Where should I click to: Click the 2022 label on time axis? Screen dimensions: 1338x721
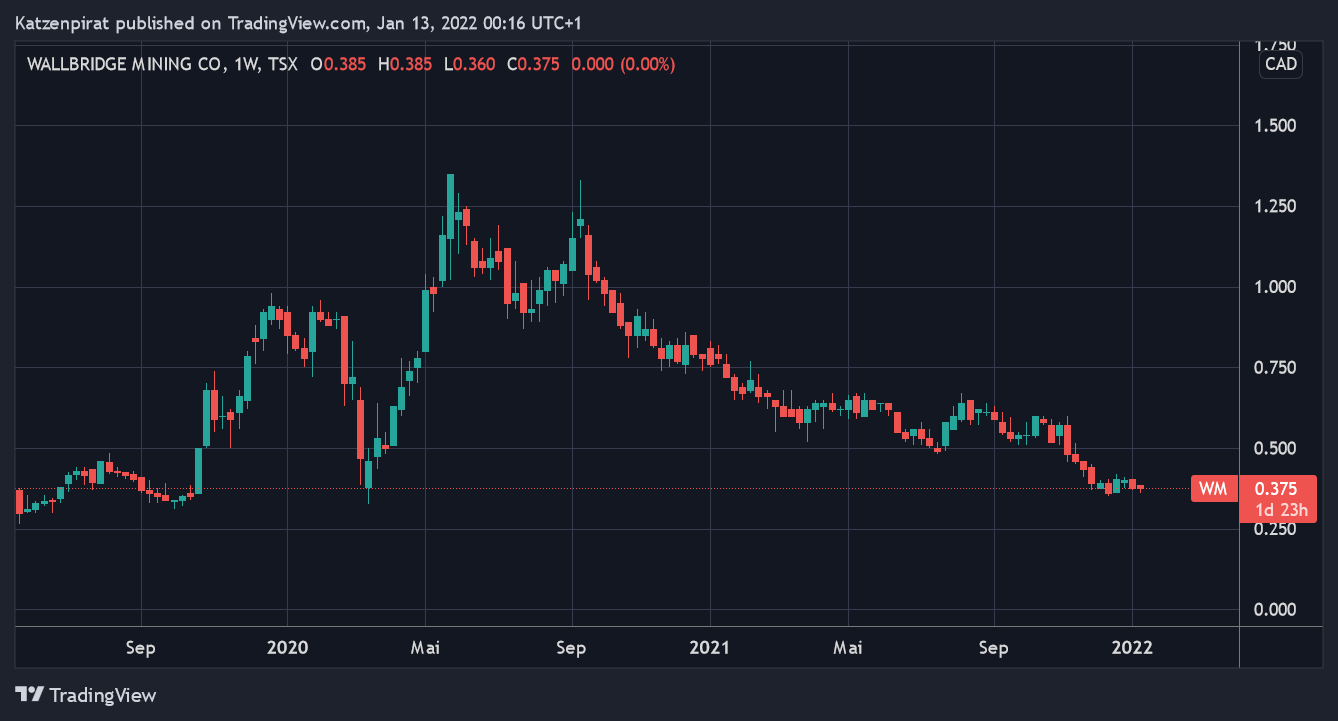click(x=1132, y=647)
